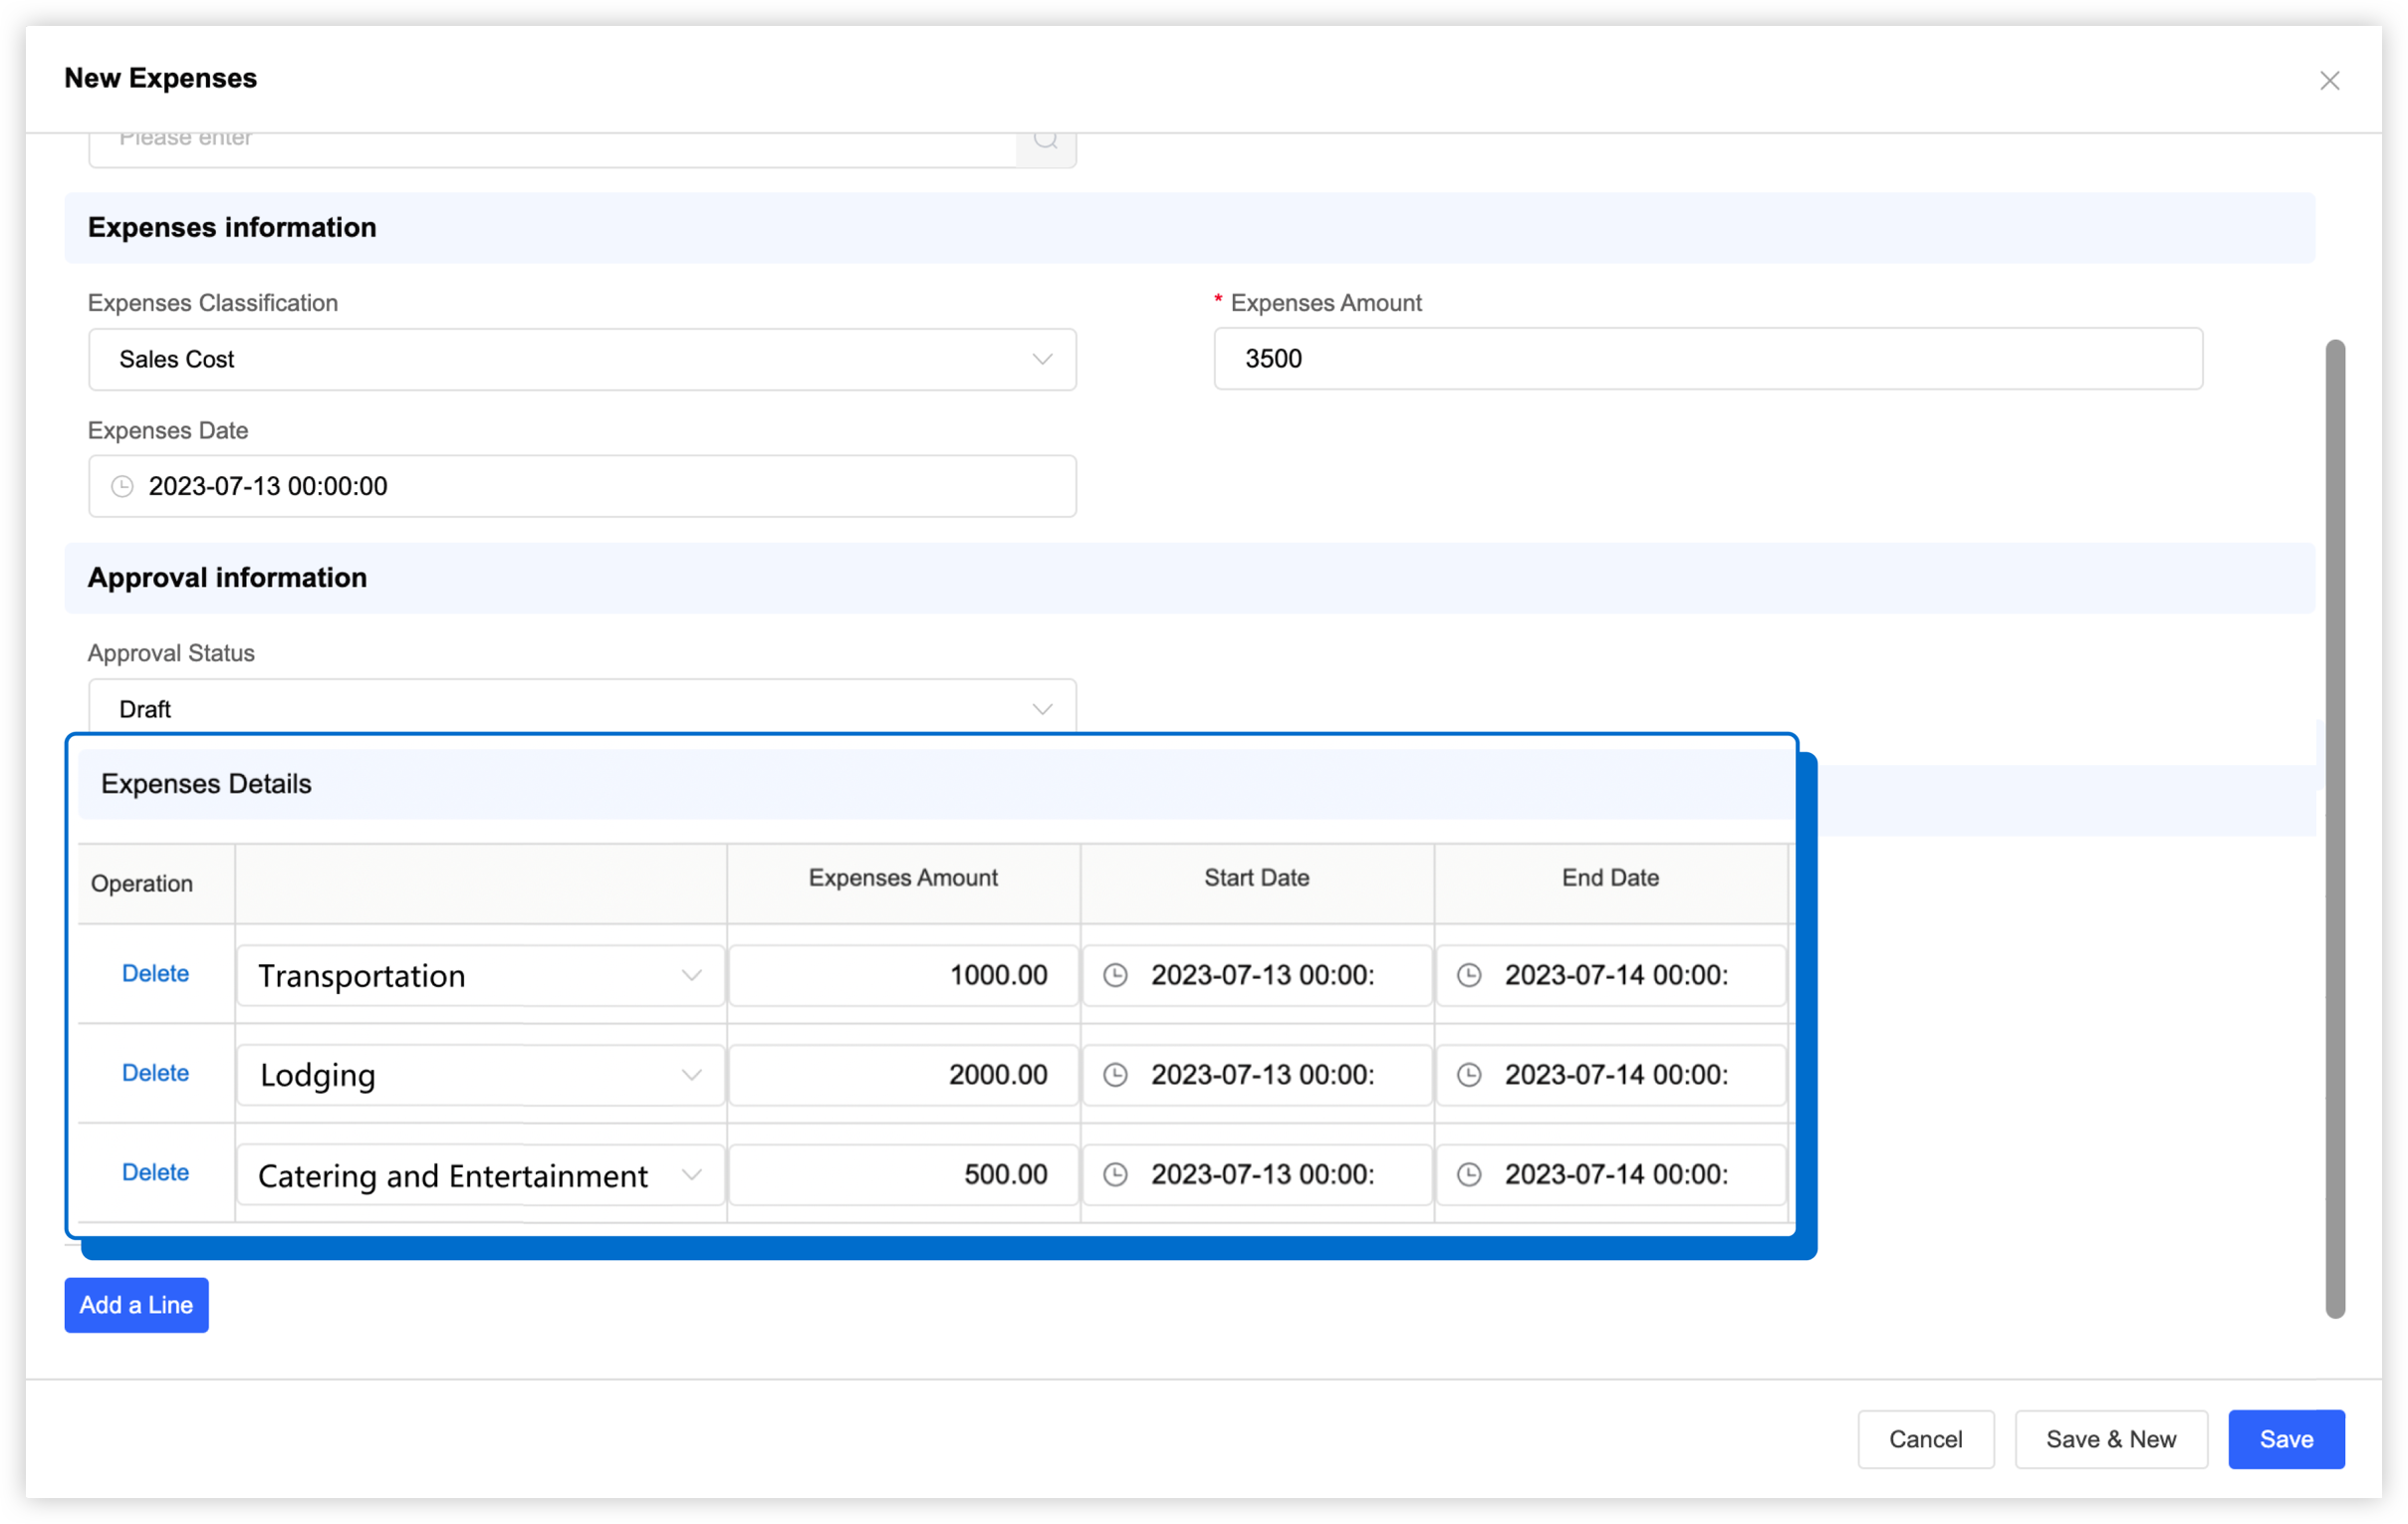Screen dimensions: 2408x1524
Task: Delete the Lodging expense line
Action: [155, 1073]
